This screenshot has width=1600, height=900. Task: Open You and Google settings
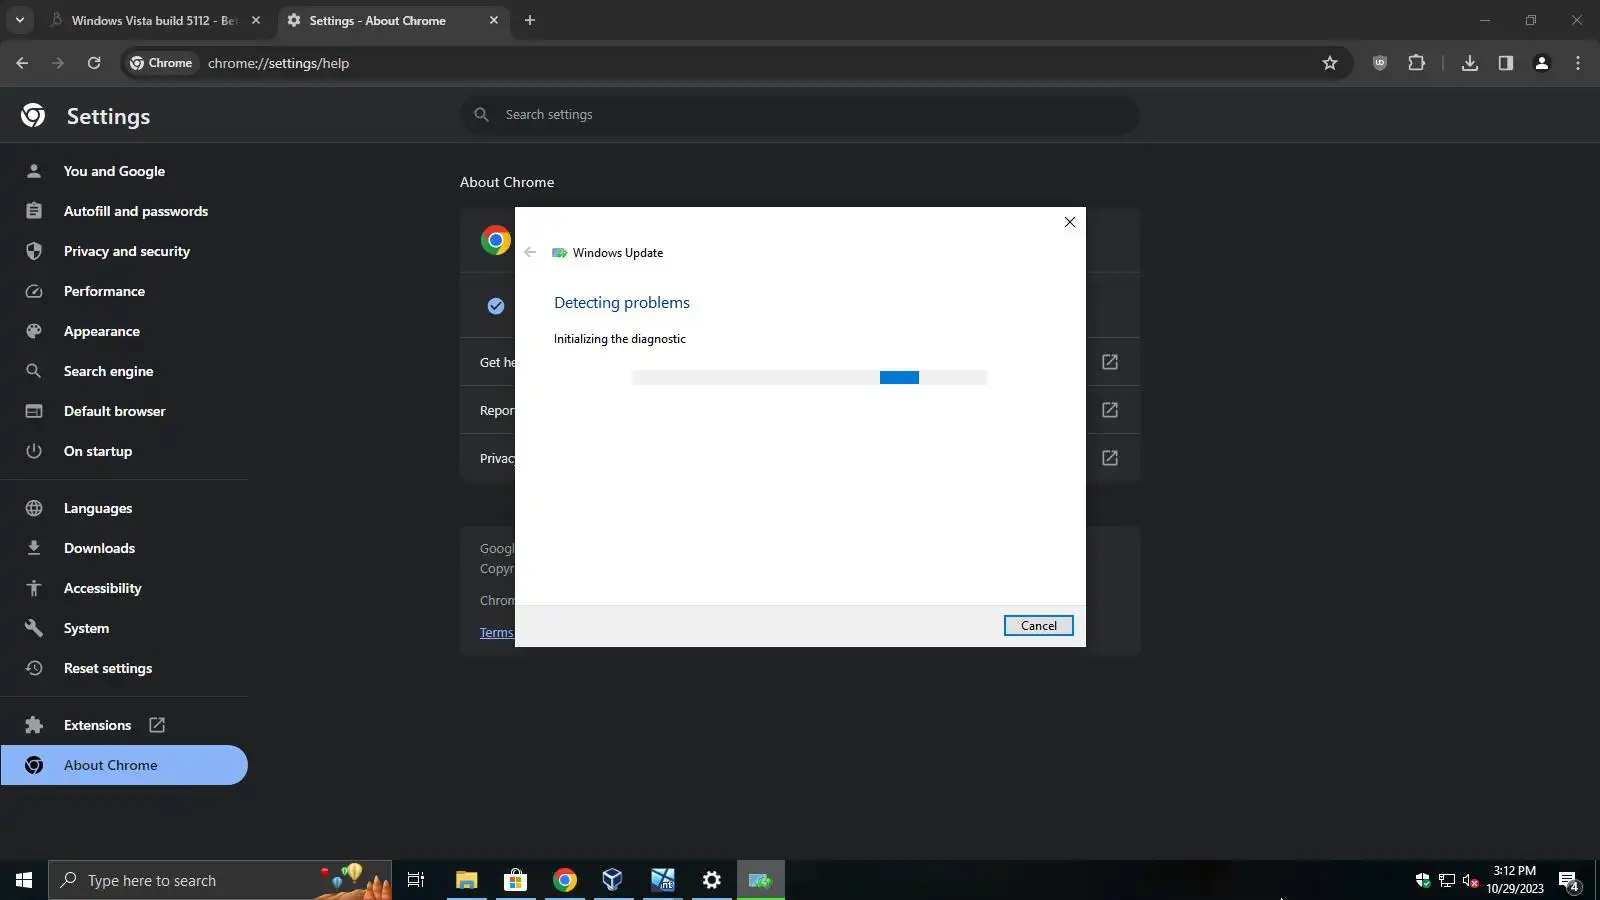(124, 171)
